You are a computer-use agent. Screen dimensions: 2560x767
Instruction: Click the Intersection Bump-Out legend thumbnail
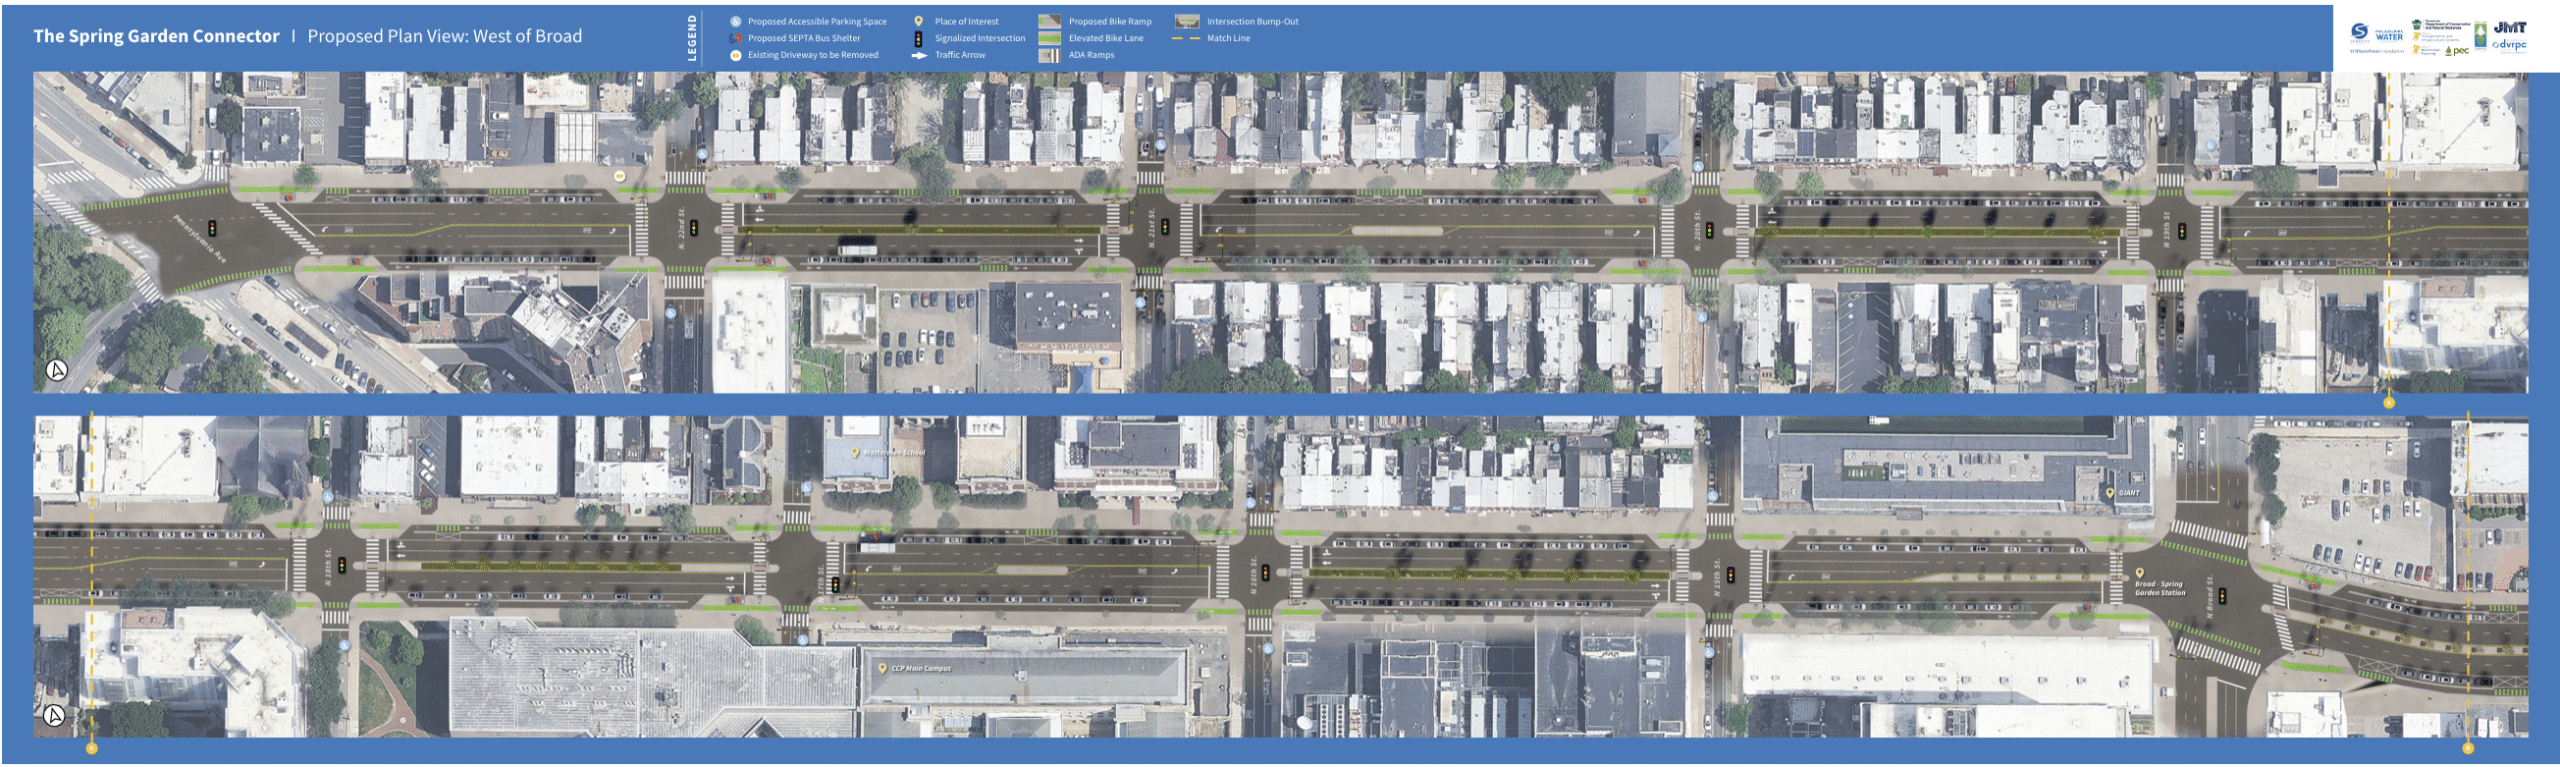pos(1187,21)
